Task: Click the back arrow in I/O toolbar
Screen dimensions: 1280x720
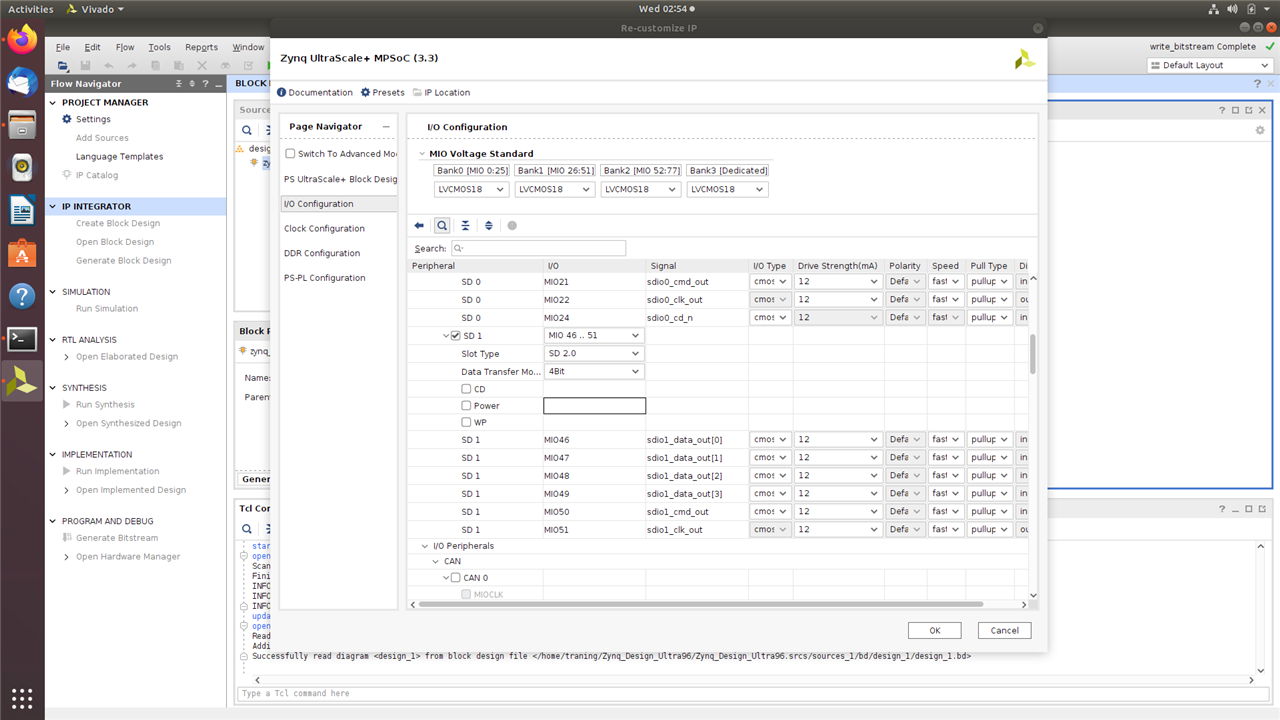Action: [x=419, y=226]
